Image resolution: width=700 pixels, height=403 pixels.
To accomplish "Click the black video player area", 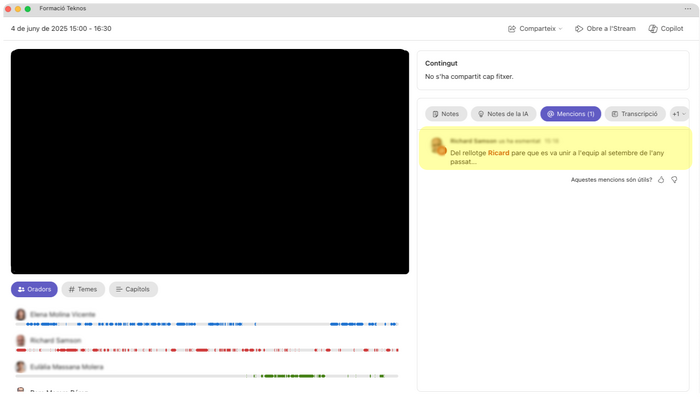I will point(210,162).
